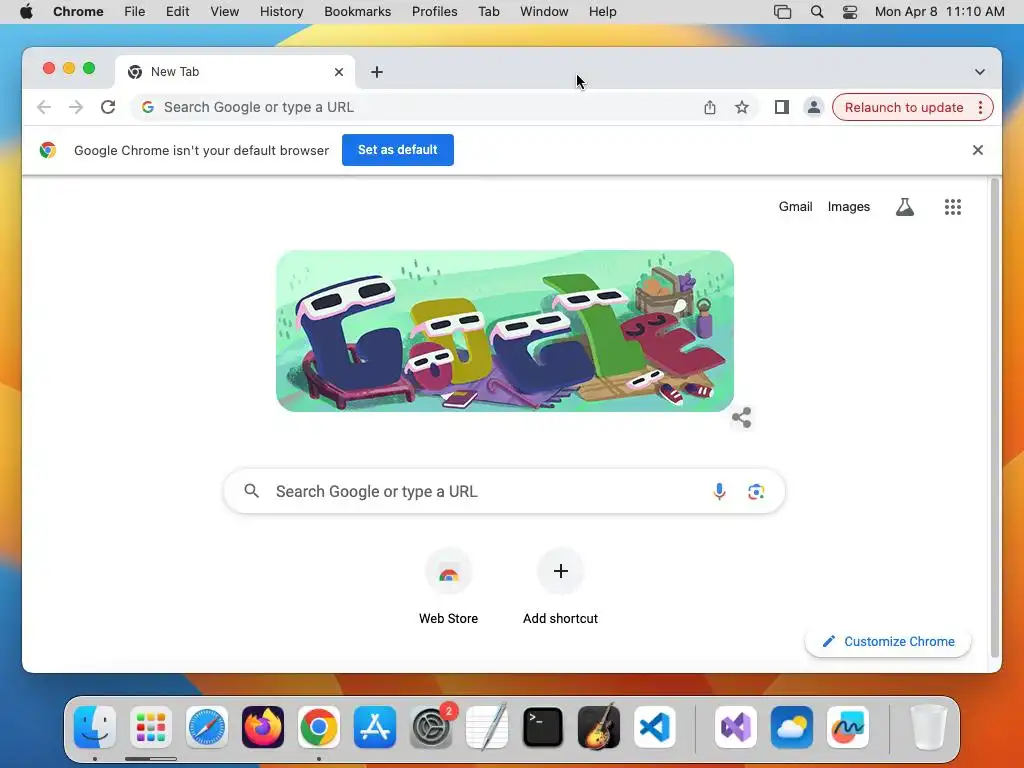Open a new tab with plus button
Screen dimensions: 1024x768
377,72
